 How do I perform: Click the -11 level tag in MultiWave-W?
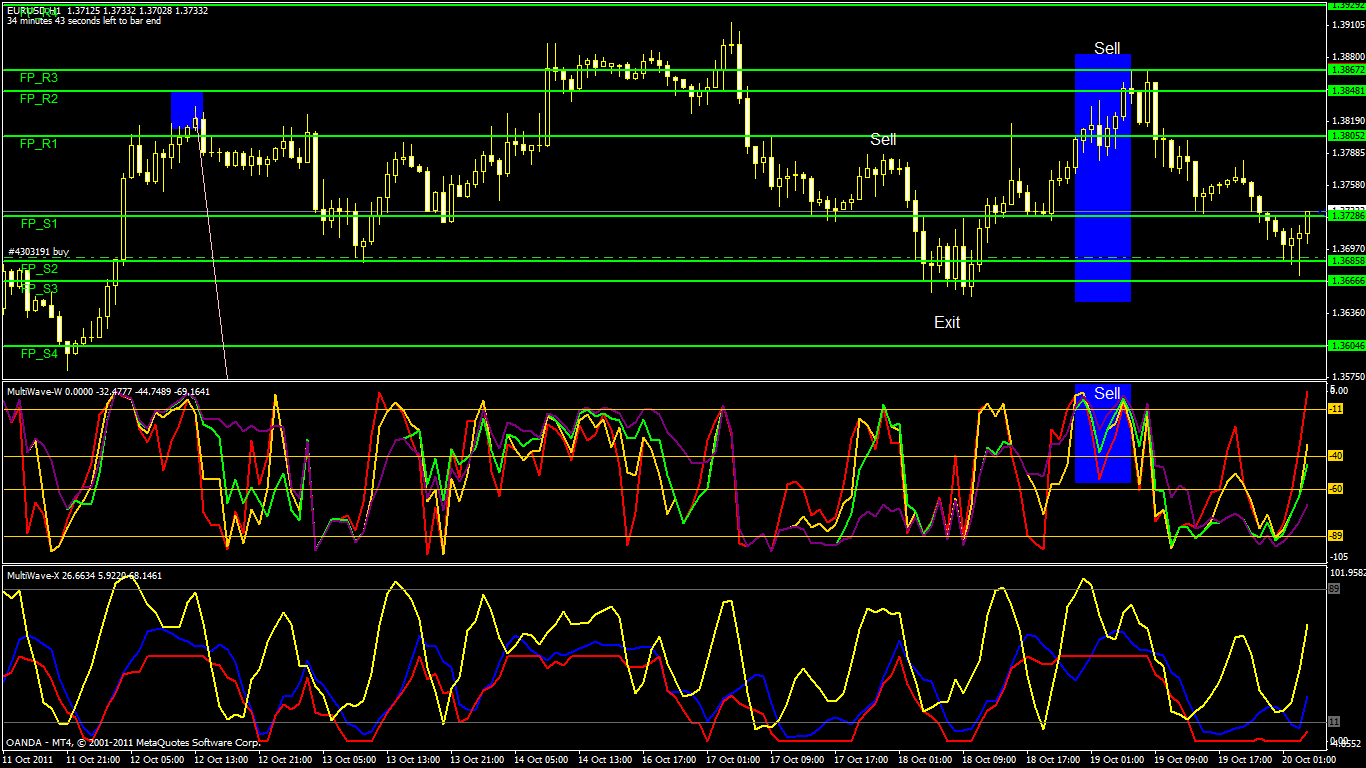tap(1336, 409)
